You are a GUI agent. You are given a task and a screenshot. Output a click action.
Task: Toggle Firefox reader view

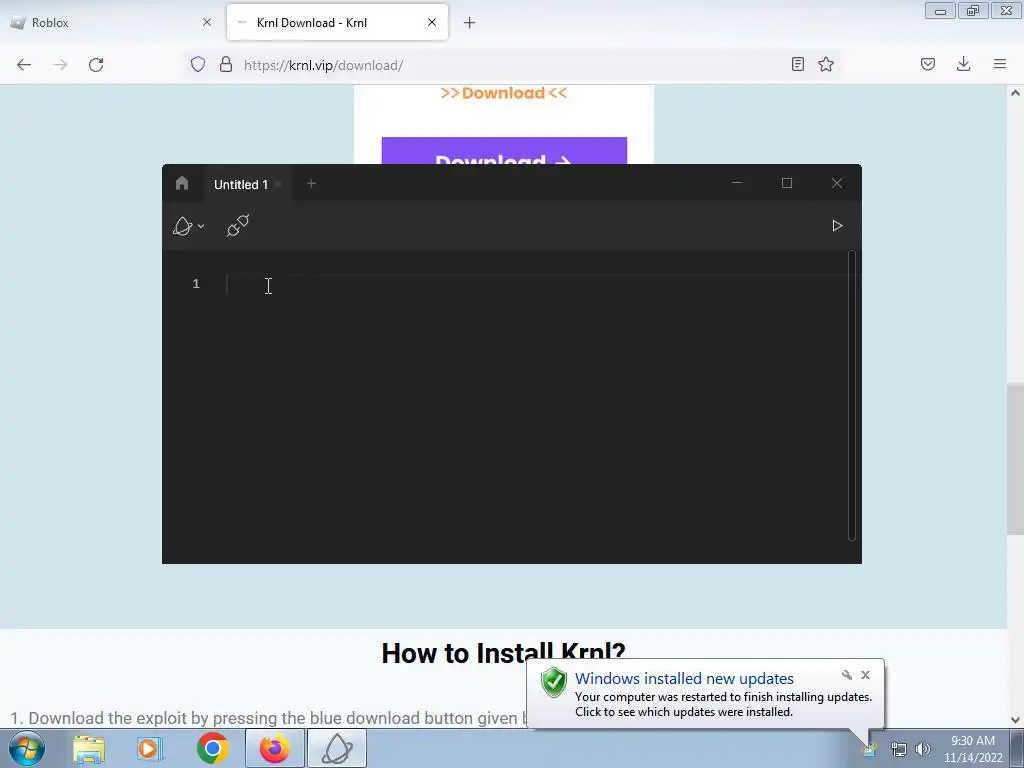point(797,64)
